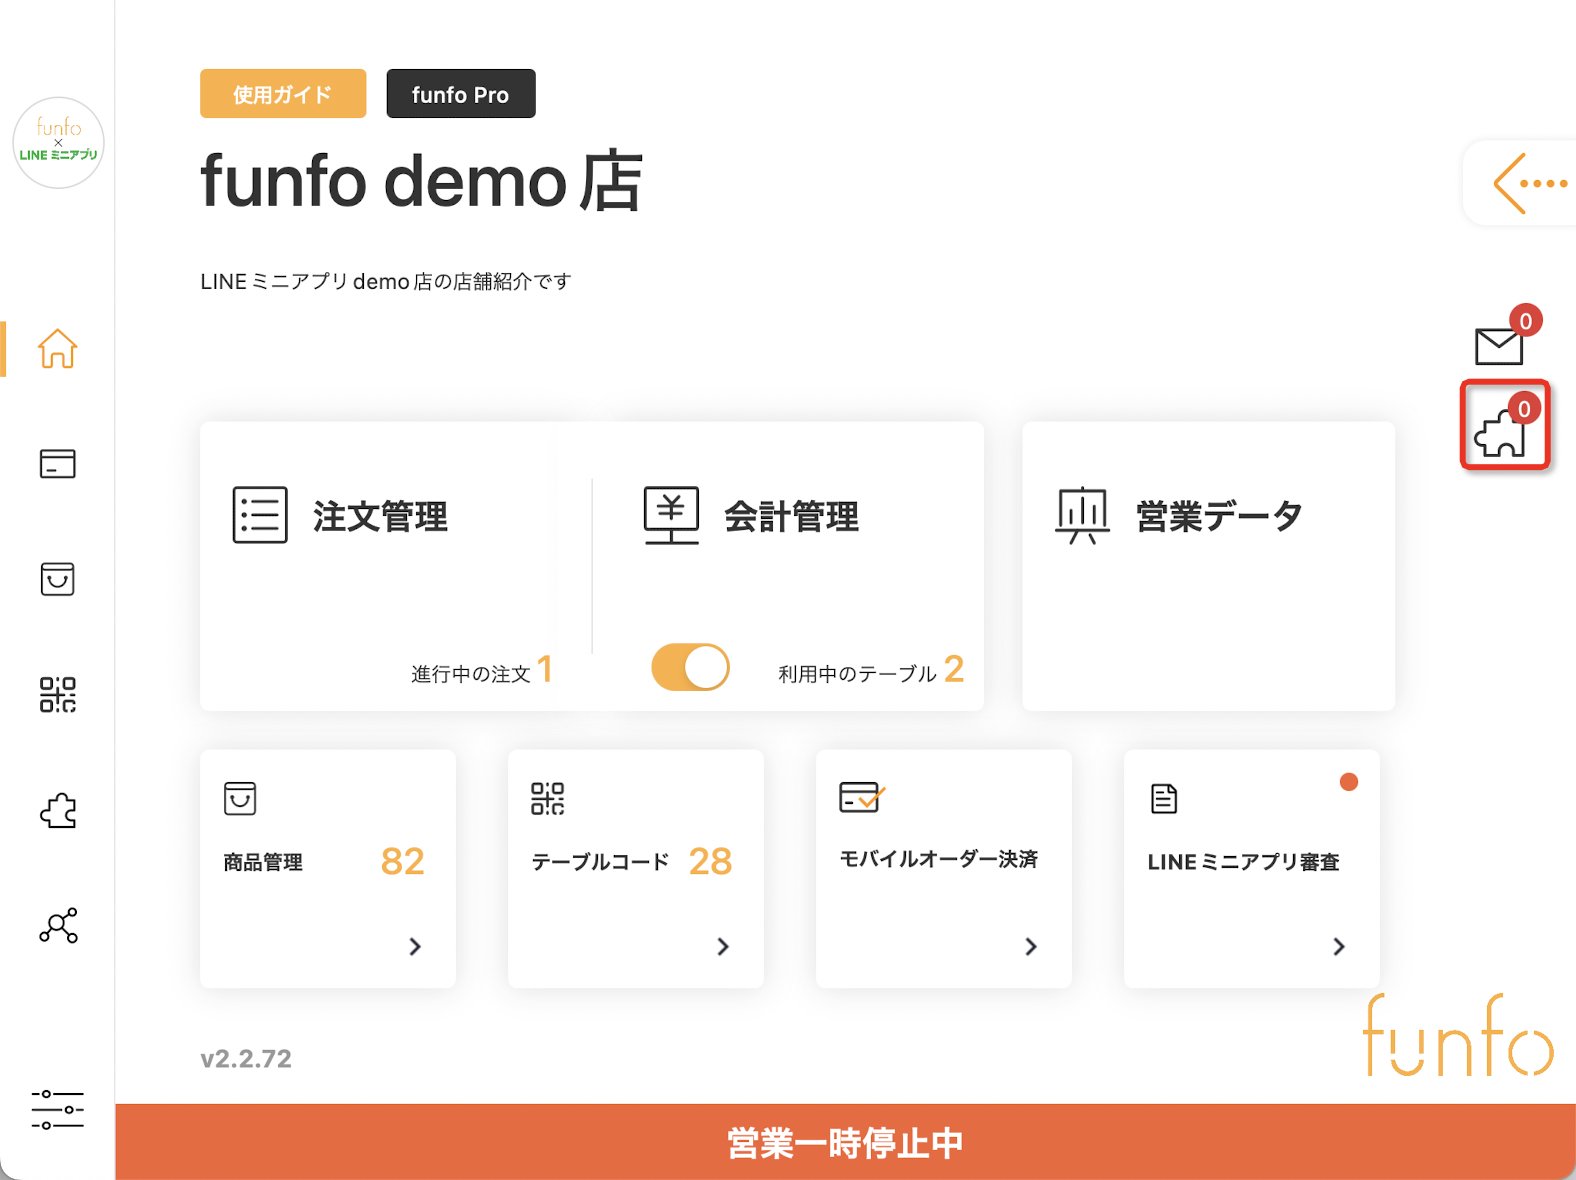Click the document icon in LINEミニアプリ審査 card
Viewport: 1576px width, 1180px height.
[x=1164, y=798]
